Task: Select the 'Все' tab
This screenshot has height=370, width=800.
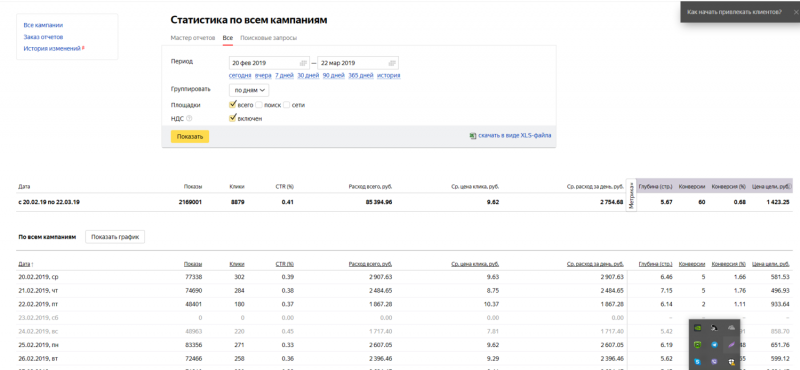Action: [228, 38]
